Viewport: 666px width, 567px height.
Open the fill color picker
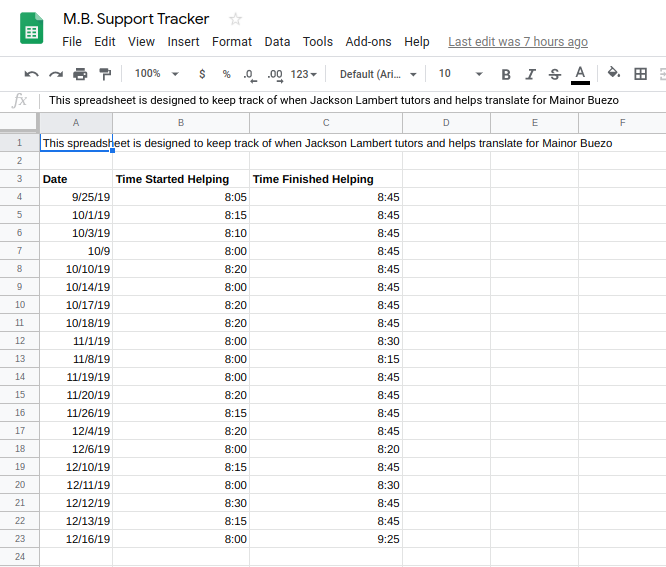click(x=613, y=73)
